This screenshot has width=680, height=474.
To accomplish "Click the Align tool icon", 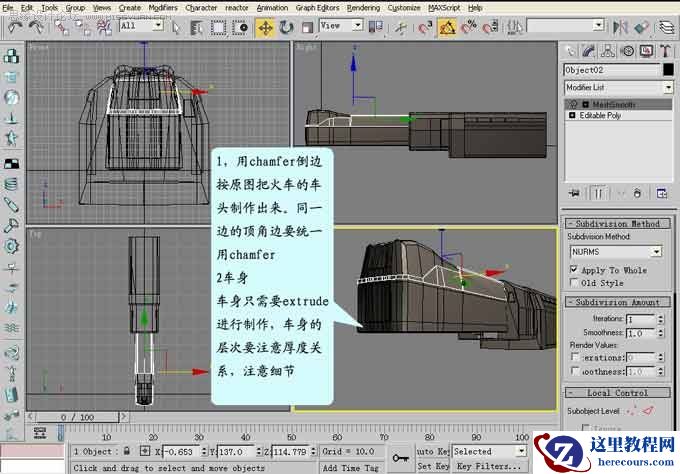I will pyautogui.click(x=641, y=27).
